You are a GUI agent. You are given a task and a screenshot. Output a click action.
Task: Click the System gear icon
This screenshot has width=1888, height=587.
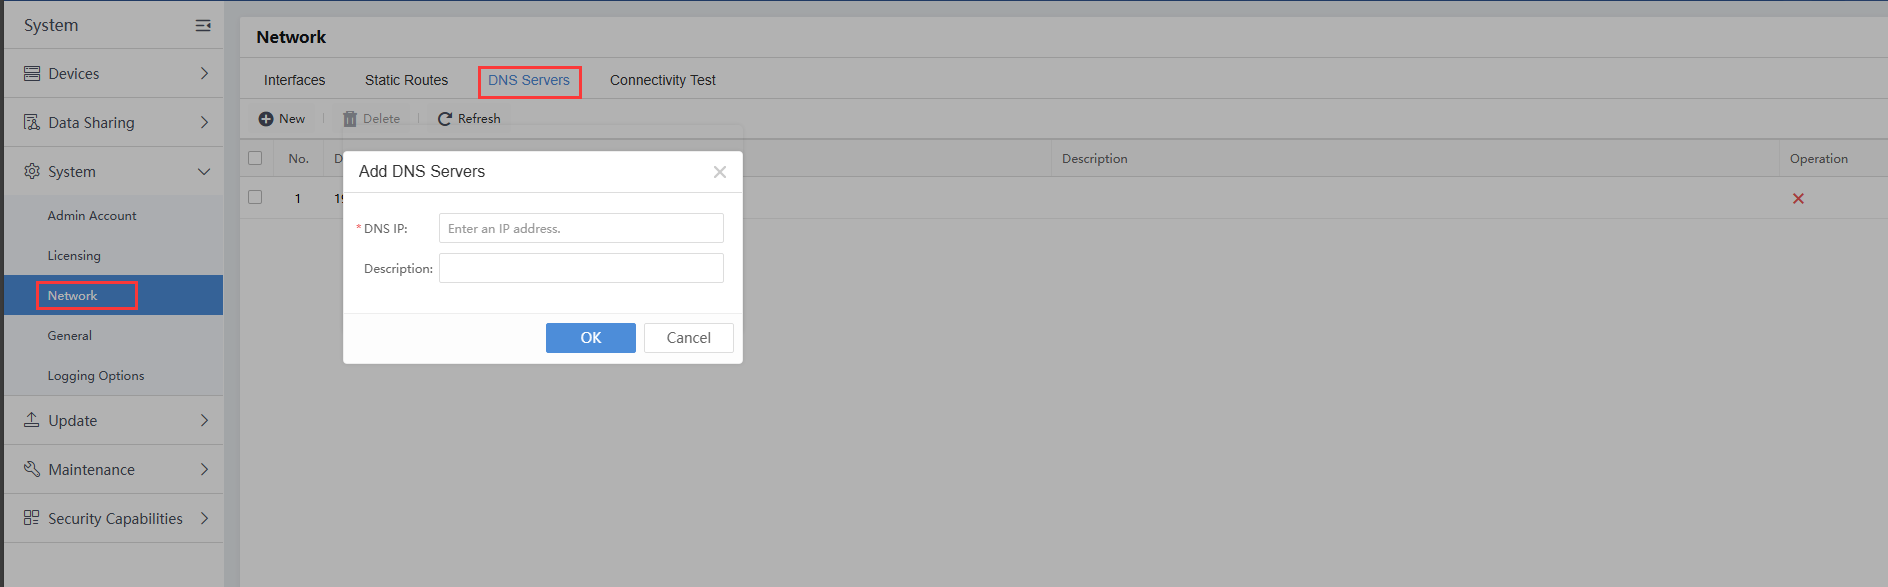tap(32, 171)
